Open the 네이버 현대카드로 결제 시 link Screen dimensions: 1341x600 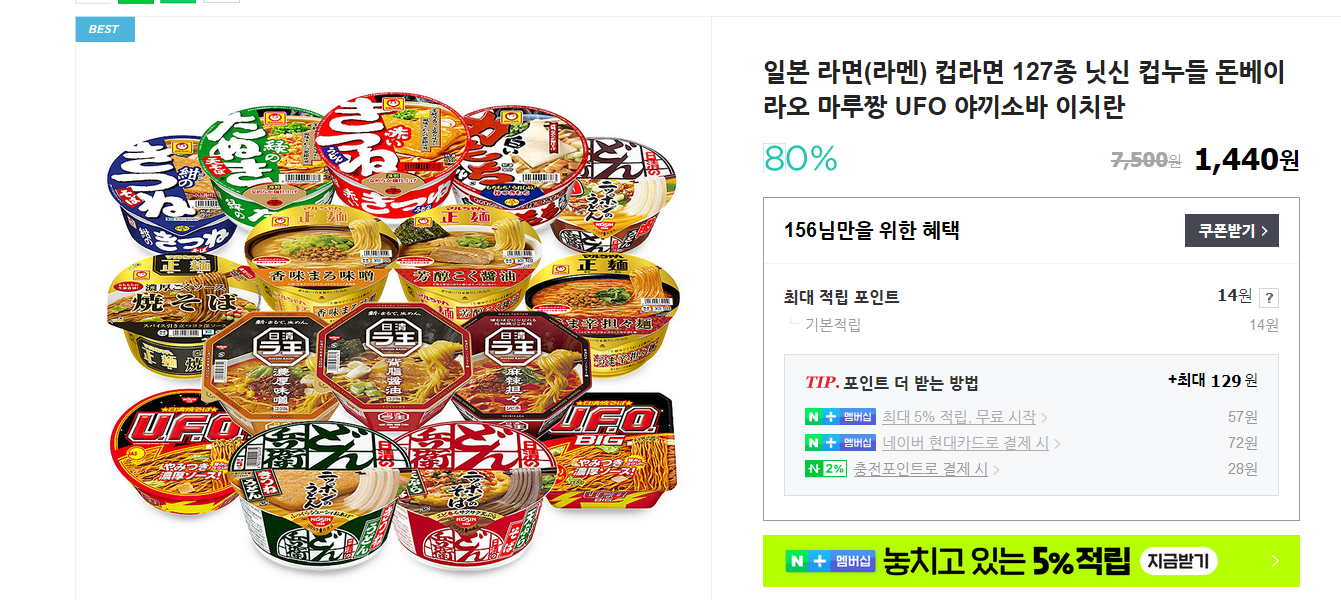point(965,443)
